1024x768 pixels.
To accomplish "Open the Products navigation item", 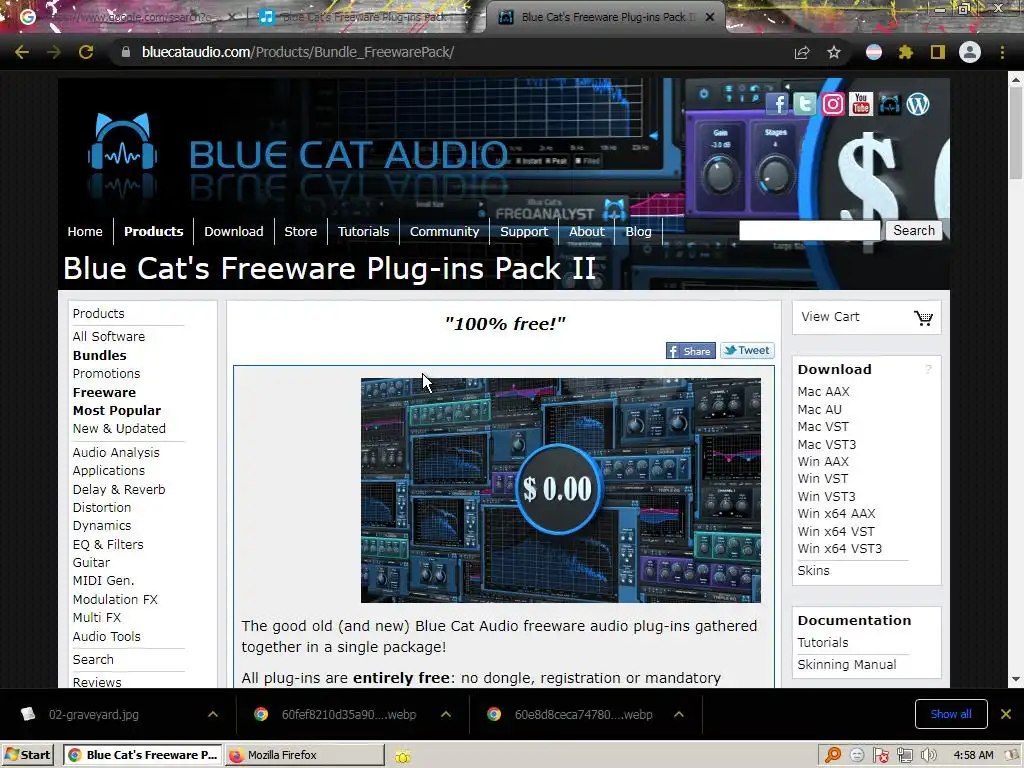I will click(153, 231).
